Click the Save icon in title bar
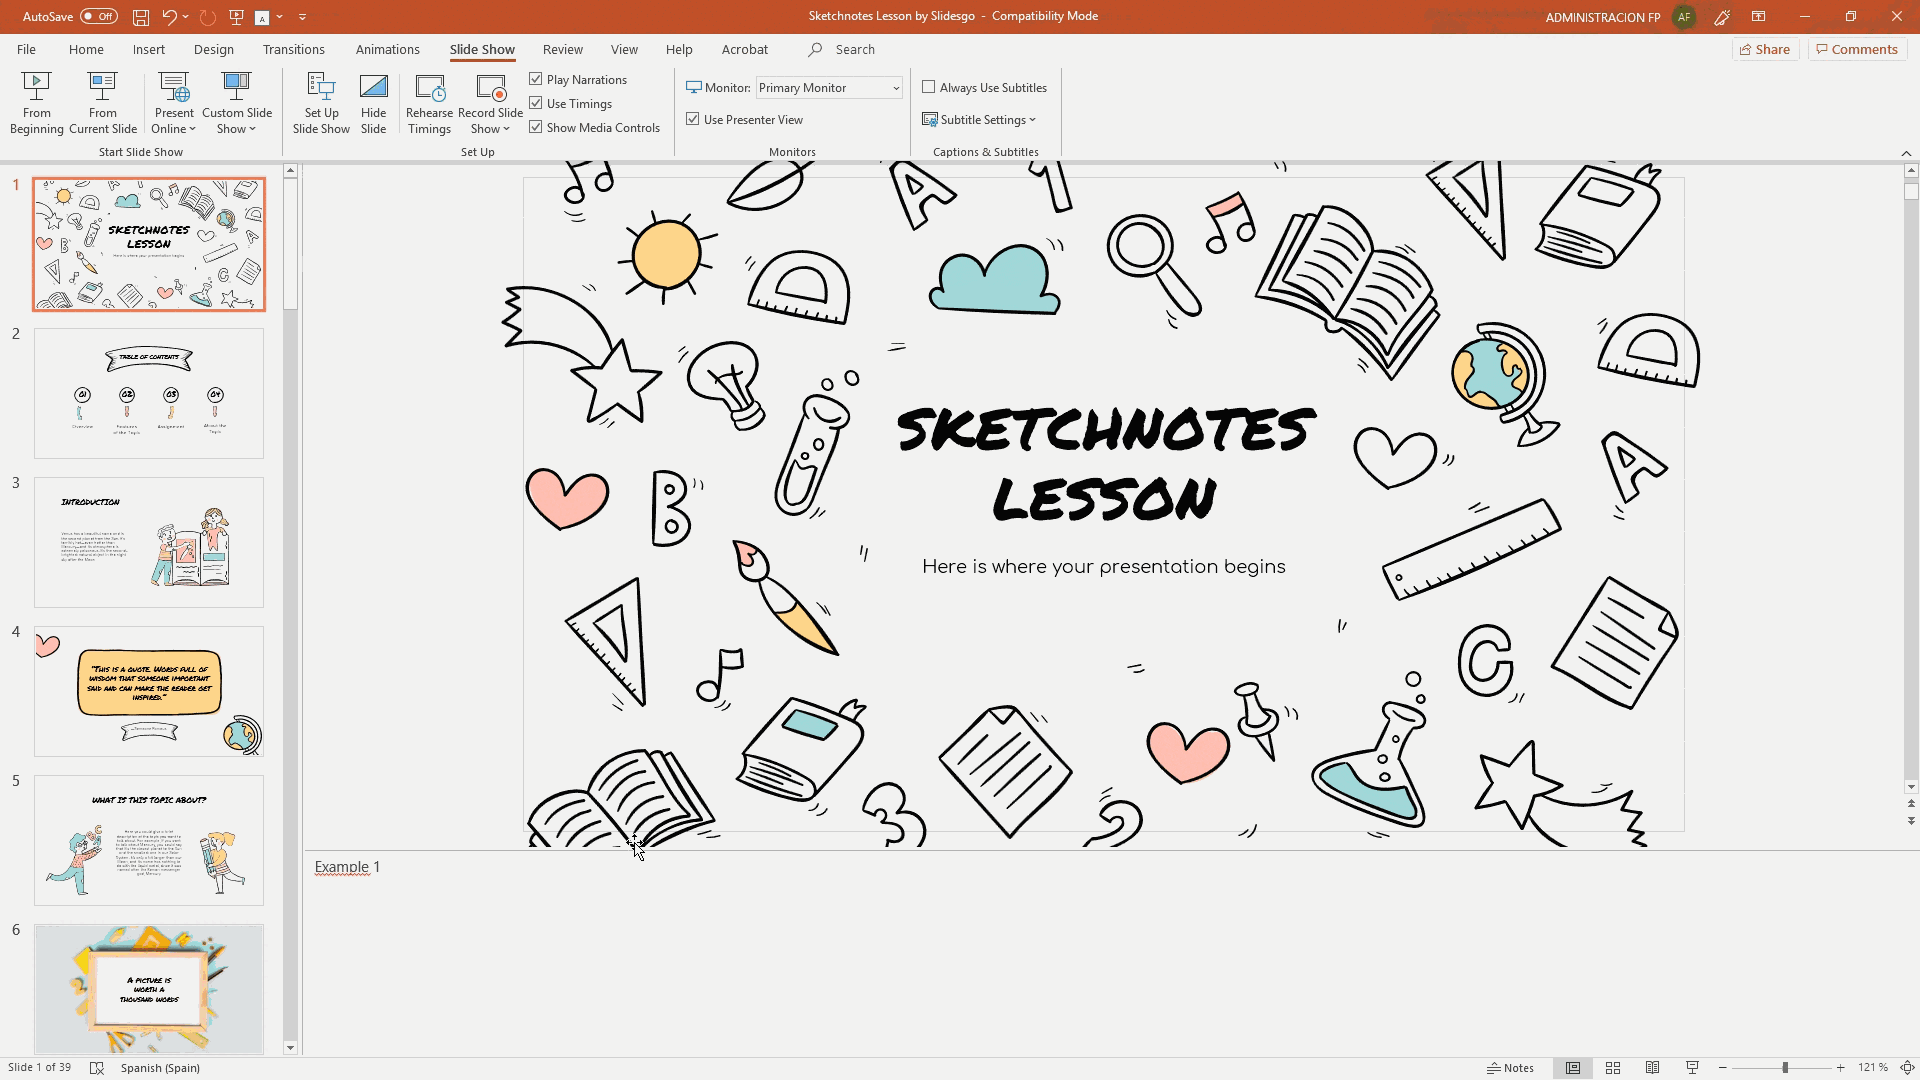 click(x=141, y=17)
